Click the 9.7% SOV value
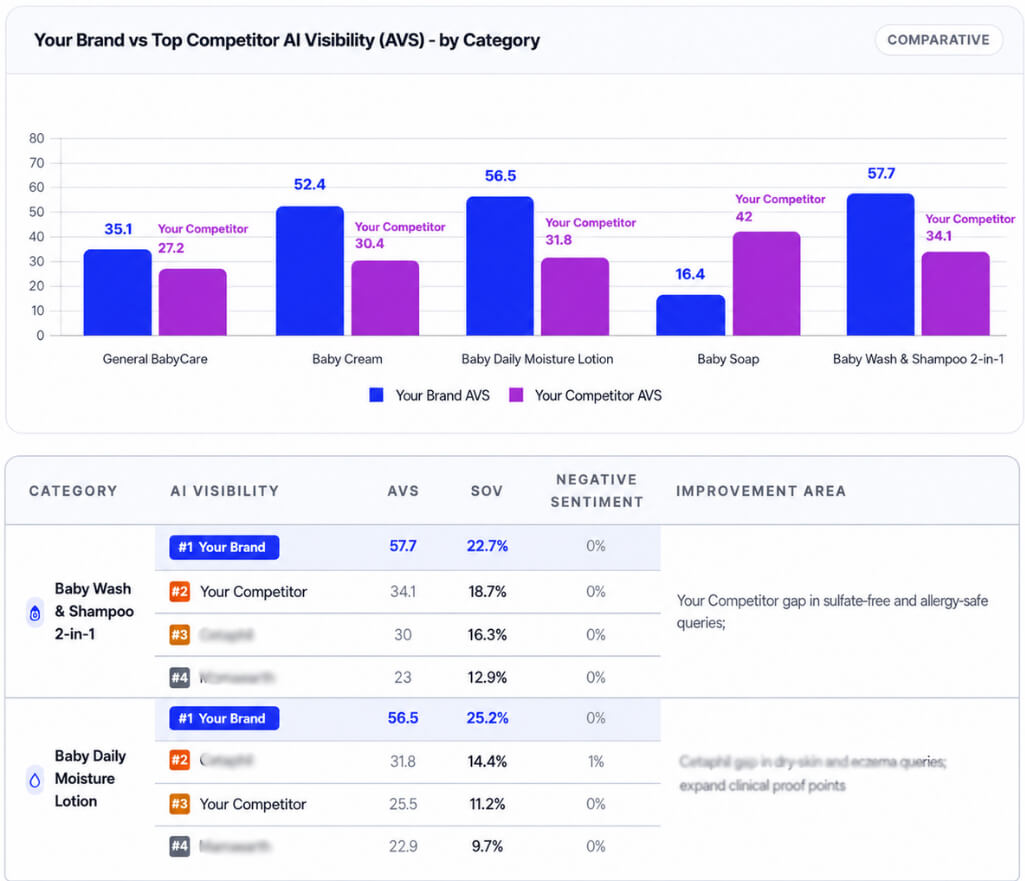This screenshot has height=881, width=1025. coord(487,846)
